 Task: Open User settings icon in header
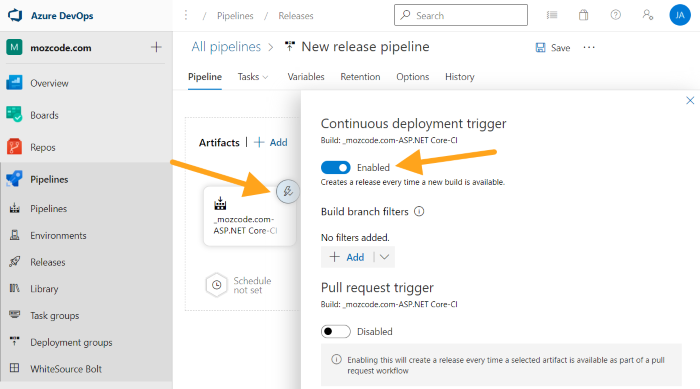point(648,15)
